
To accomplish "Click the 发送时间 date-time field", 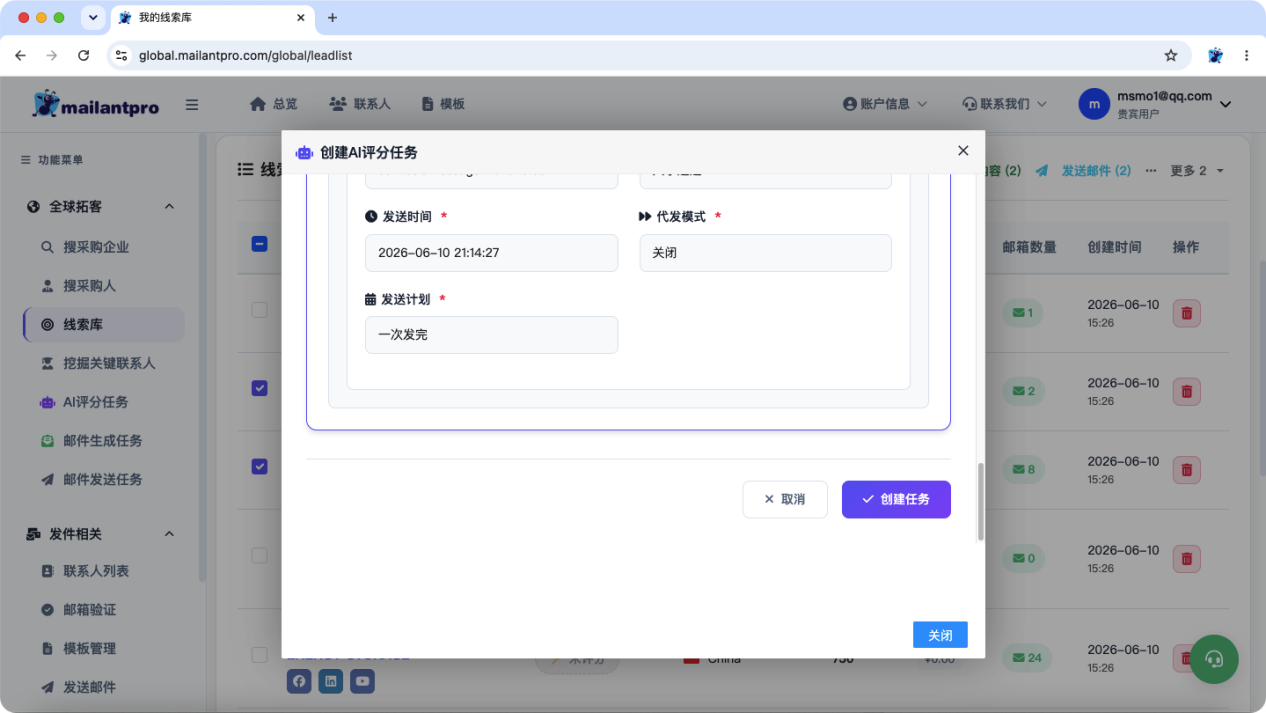I will (x=491, y=253).
